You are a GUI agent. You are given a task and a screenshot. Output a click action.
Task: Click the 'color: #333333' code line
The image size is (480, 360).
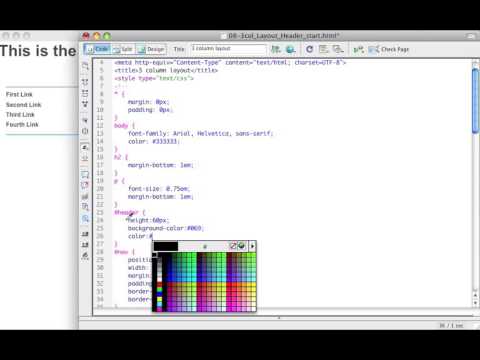154,142
